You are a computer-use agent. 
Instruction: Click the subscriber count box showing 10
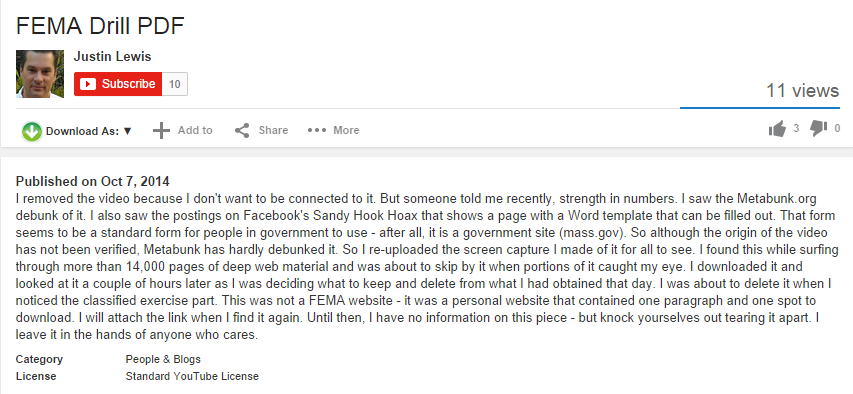[175, 84]
